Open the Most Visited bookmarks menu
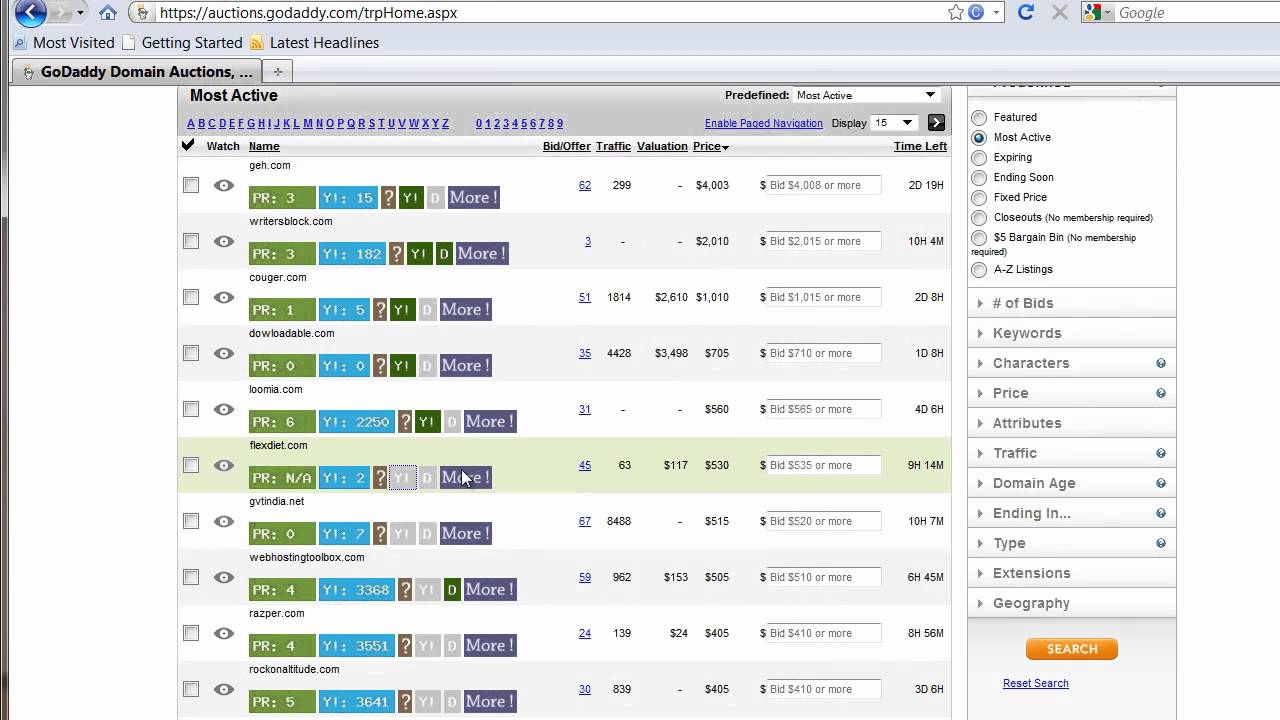 pos(65,42)
